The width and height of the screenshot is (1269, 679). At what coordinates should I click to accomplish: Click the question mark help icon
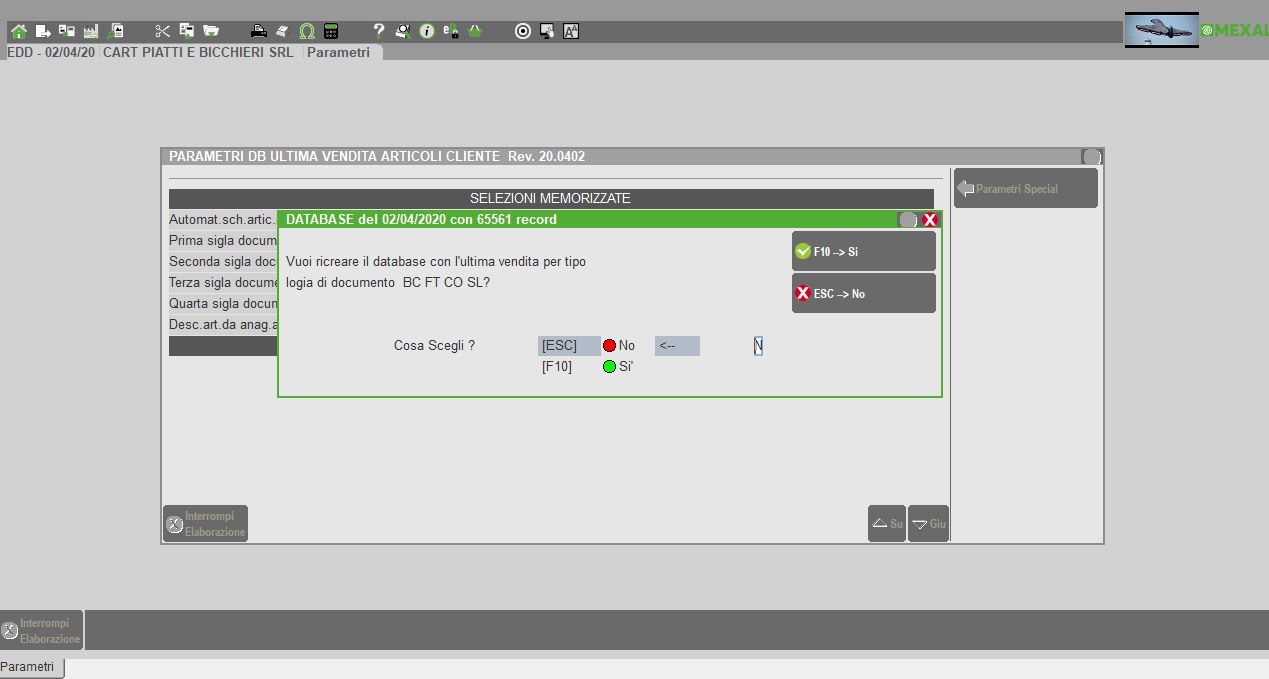click(x=379, y=31)
